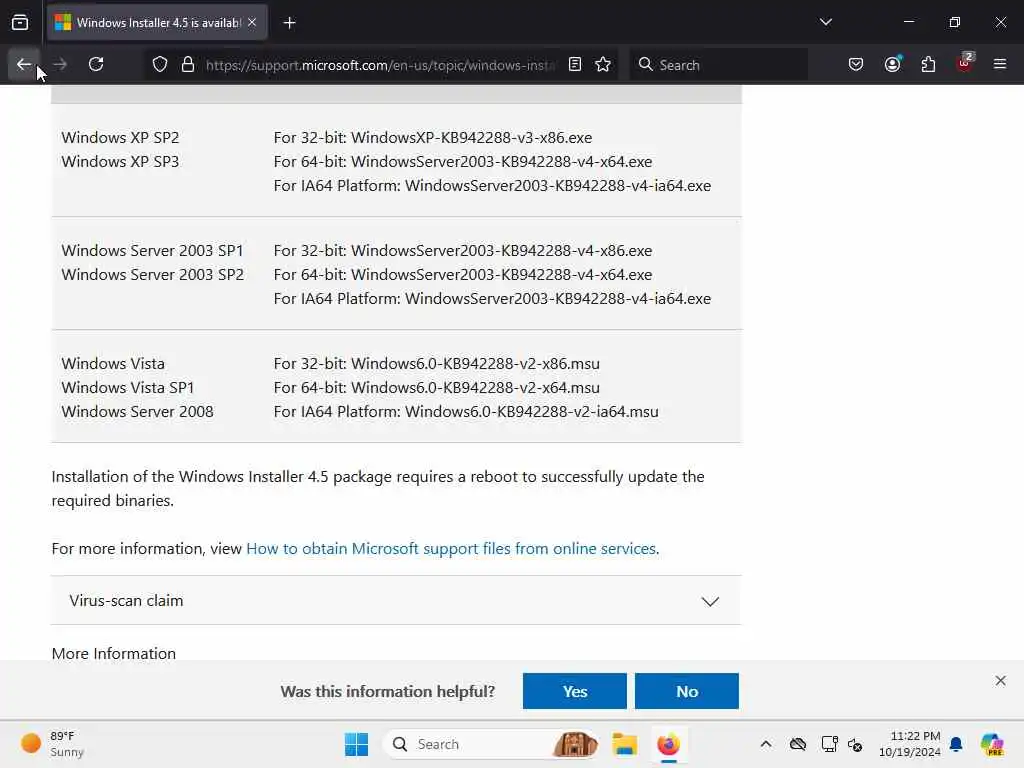Click the forward navigation arrow

60,64
